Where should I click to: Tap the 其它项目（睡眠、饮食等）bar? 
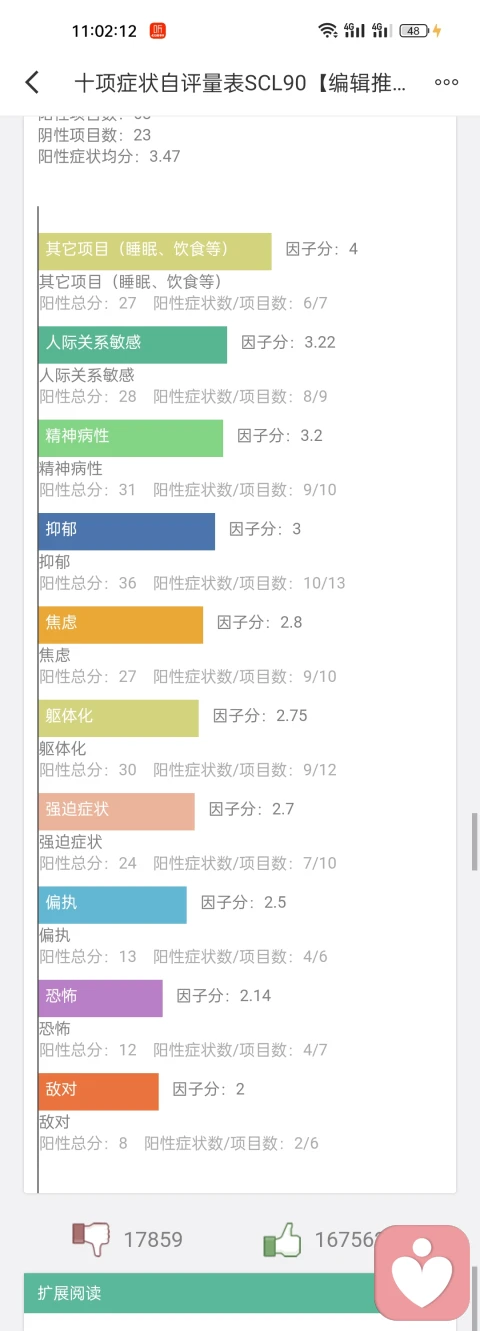(155, 251)
